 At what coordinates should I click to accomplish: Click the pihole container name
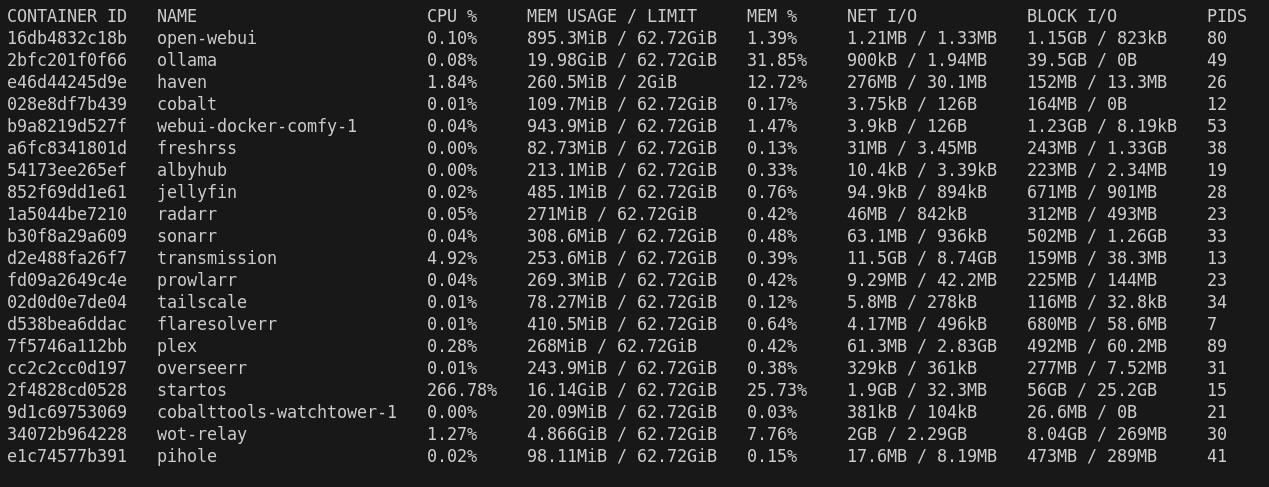tap(186, 456)
